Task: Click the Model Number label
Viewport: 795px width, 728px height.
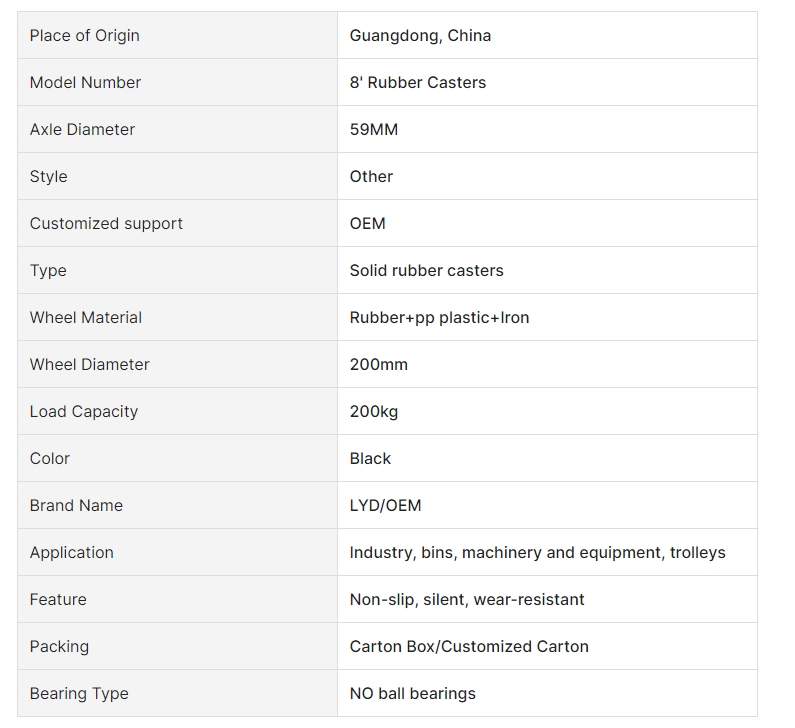Action: pyautogui.click(x=85, y=82)
